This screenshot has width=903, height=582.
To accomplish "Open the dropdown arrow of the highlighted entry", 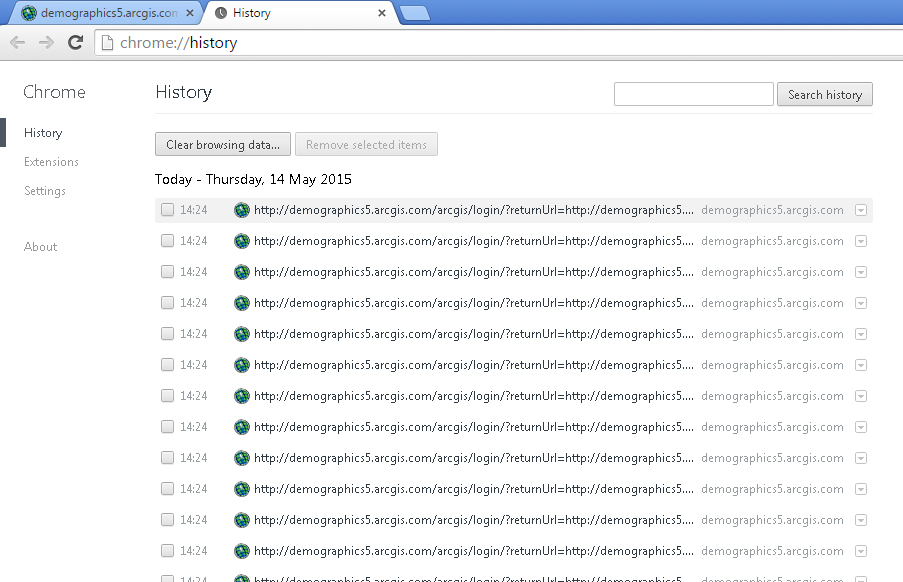I will click(861, 210).
